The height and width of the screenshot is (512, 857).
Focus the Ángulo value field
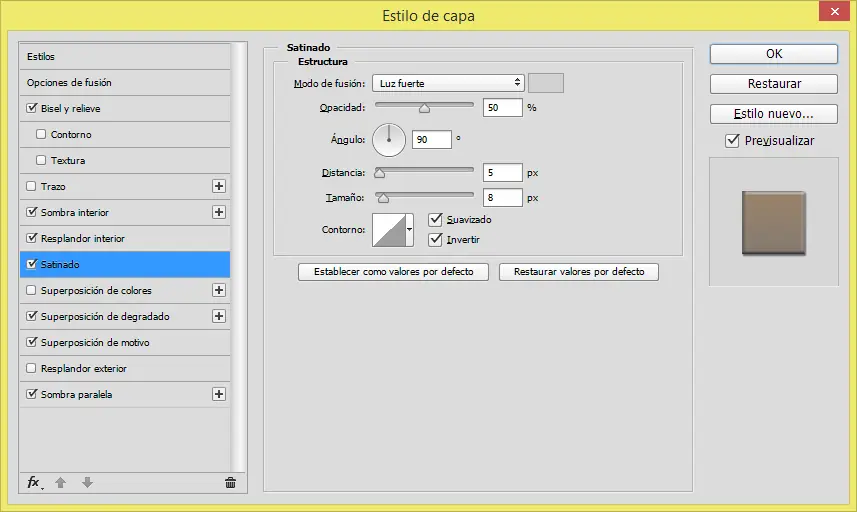tap(432, 139)
